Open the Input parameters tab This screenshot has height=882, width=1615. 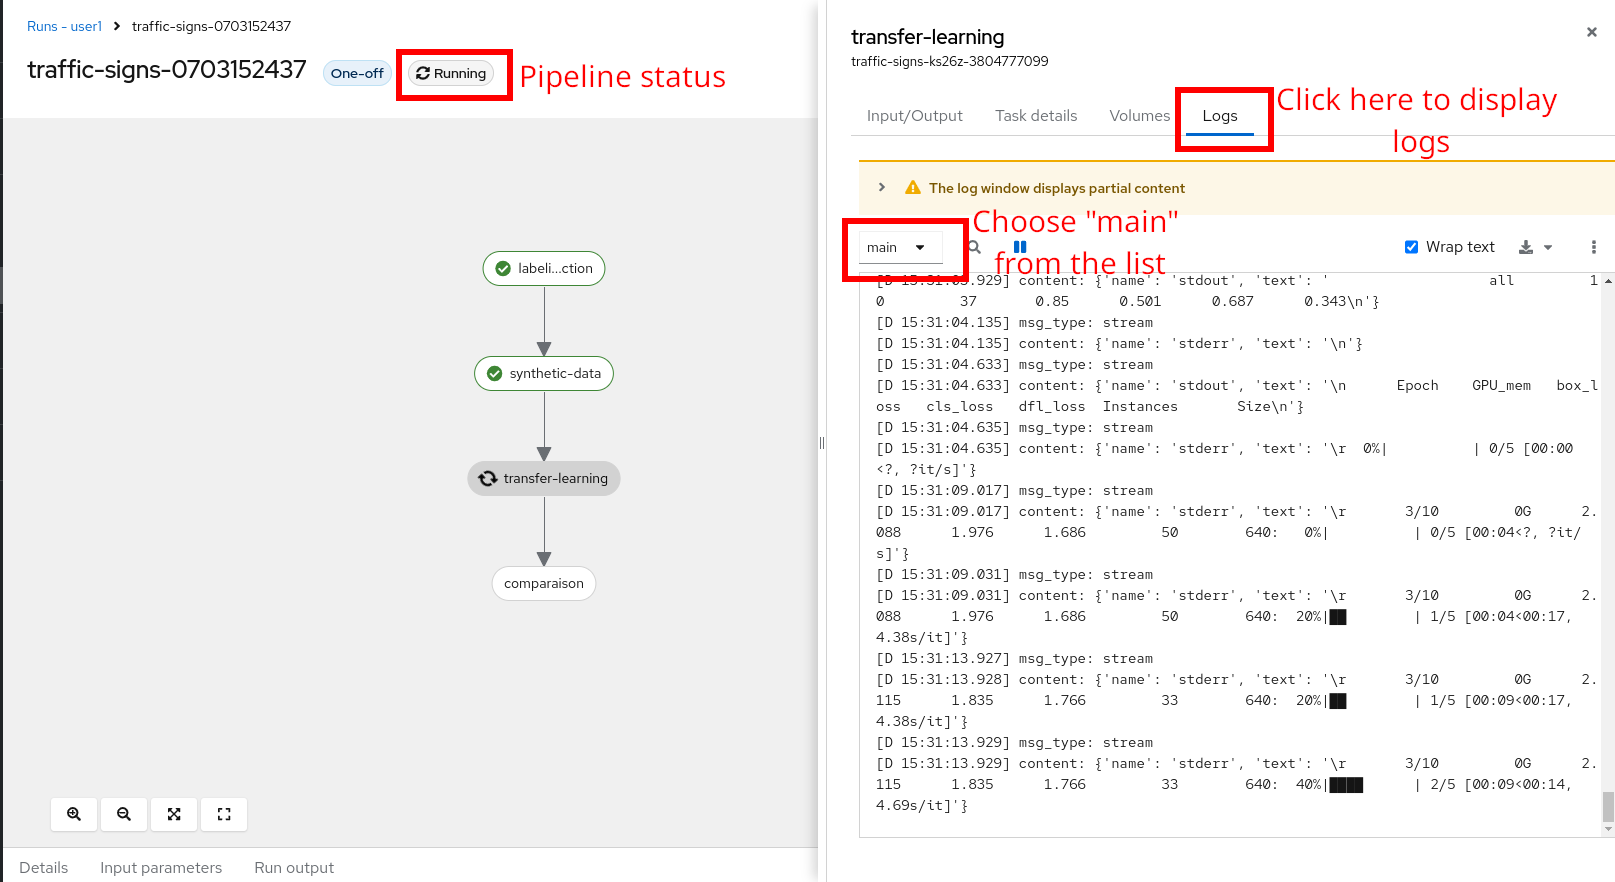(161, 867)
